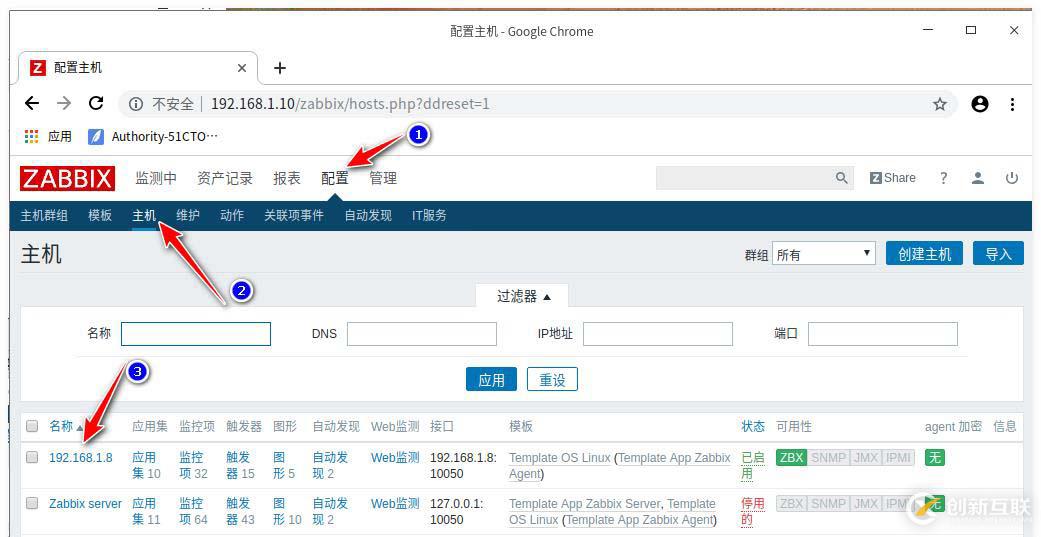Image resolution: width=1041 pixels, height=537 pixels.
Task: Click the site info icon in address bar
Action: point(136,104)
